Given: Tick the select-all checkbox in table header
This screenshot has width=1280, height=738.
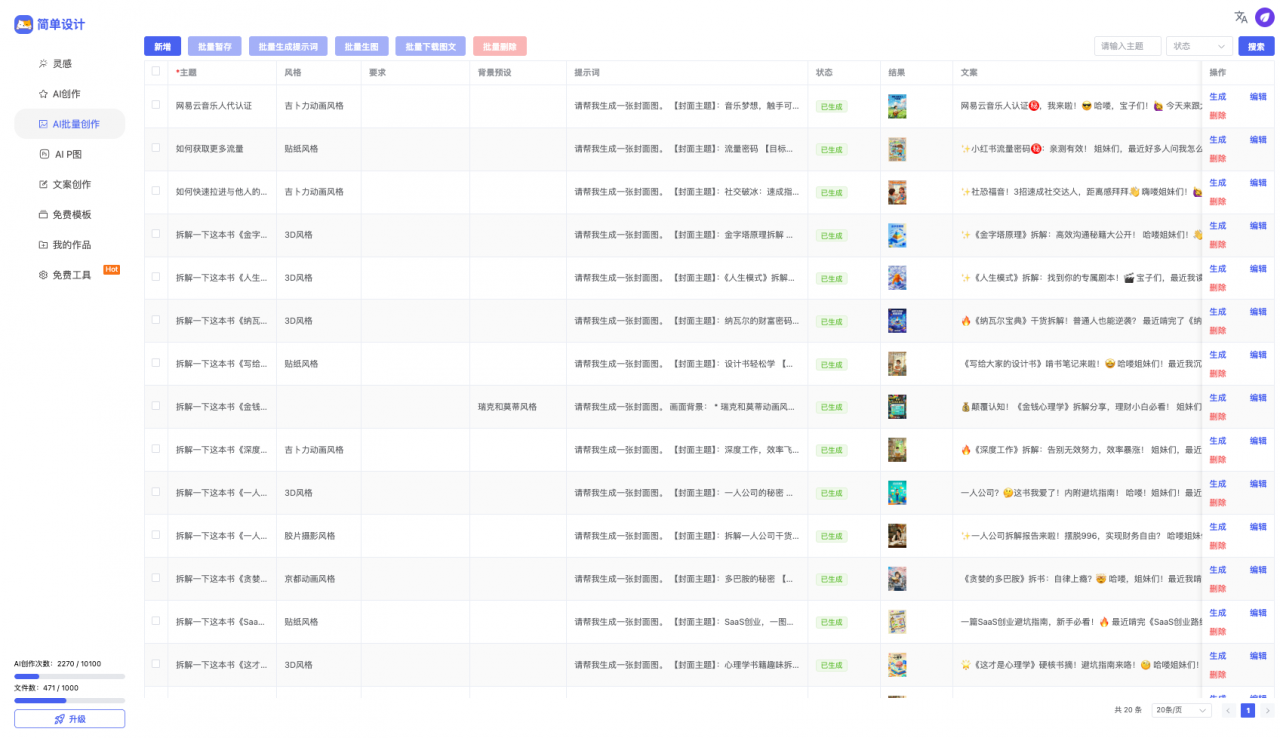Looking at the screenshot, I should coord(156,71).
